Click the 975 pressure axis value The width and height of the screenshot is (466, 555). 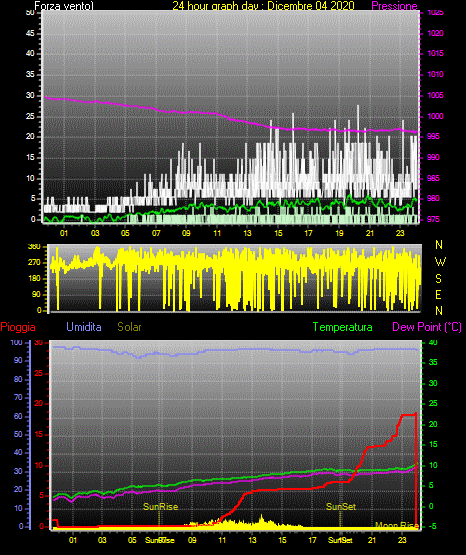[433, 219]
